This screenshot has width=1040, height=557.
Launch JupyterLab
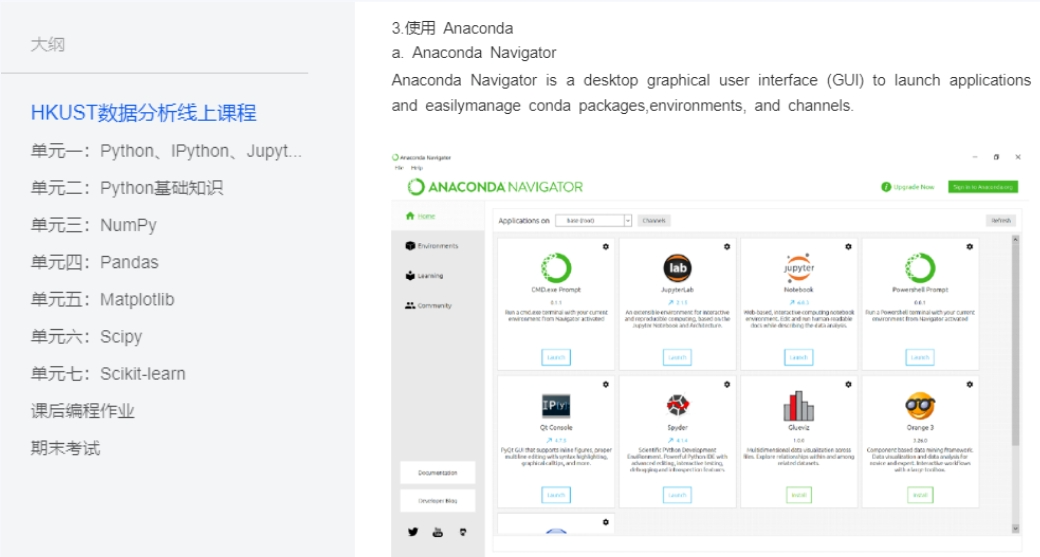[677, 357]
